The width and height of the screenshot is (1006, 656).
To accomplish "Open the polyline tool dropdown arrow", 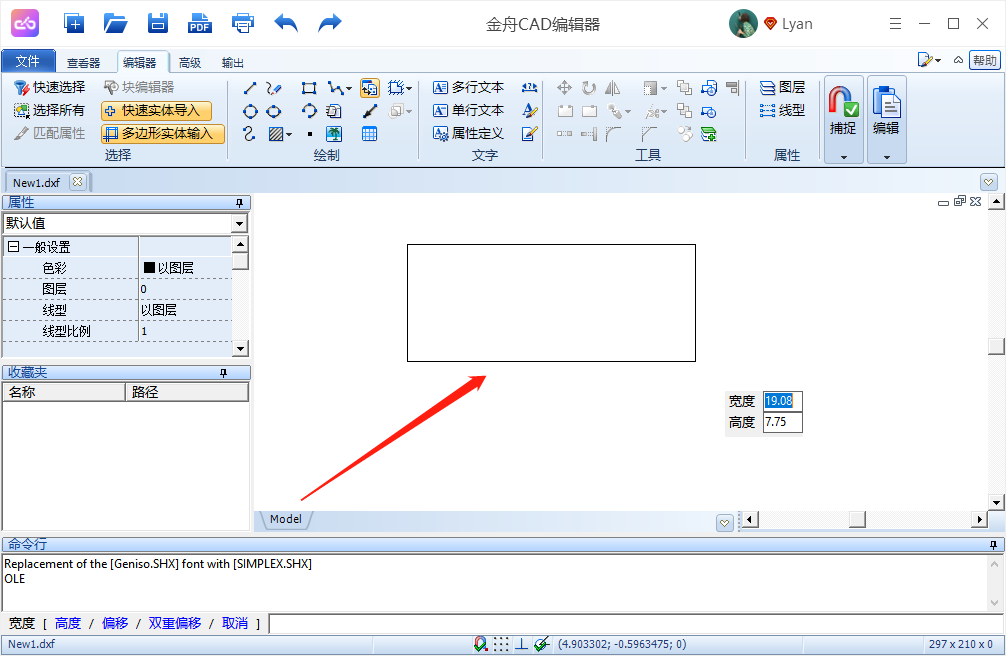I will (x=349, y=89).
